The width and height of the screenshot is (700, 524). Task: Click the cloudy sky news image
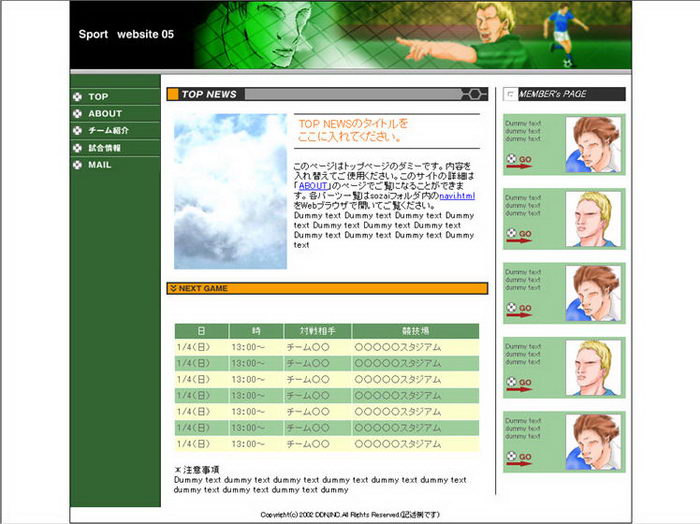pyautogui.click(x=230, y=191)
